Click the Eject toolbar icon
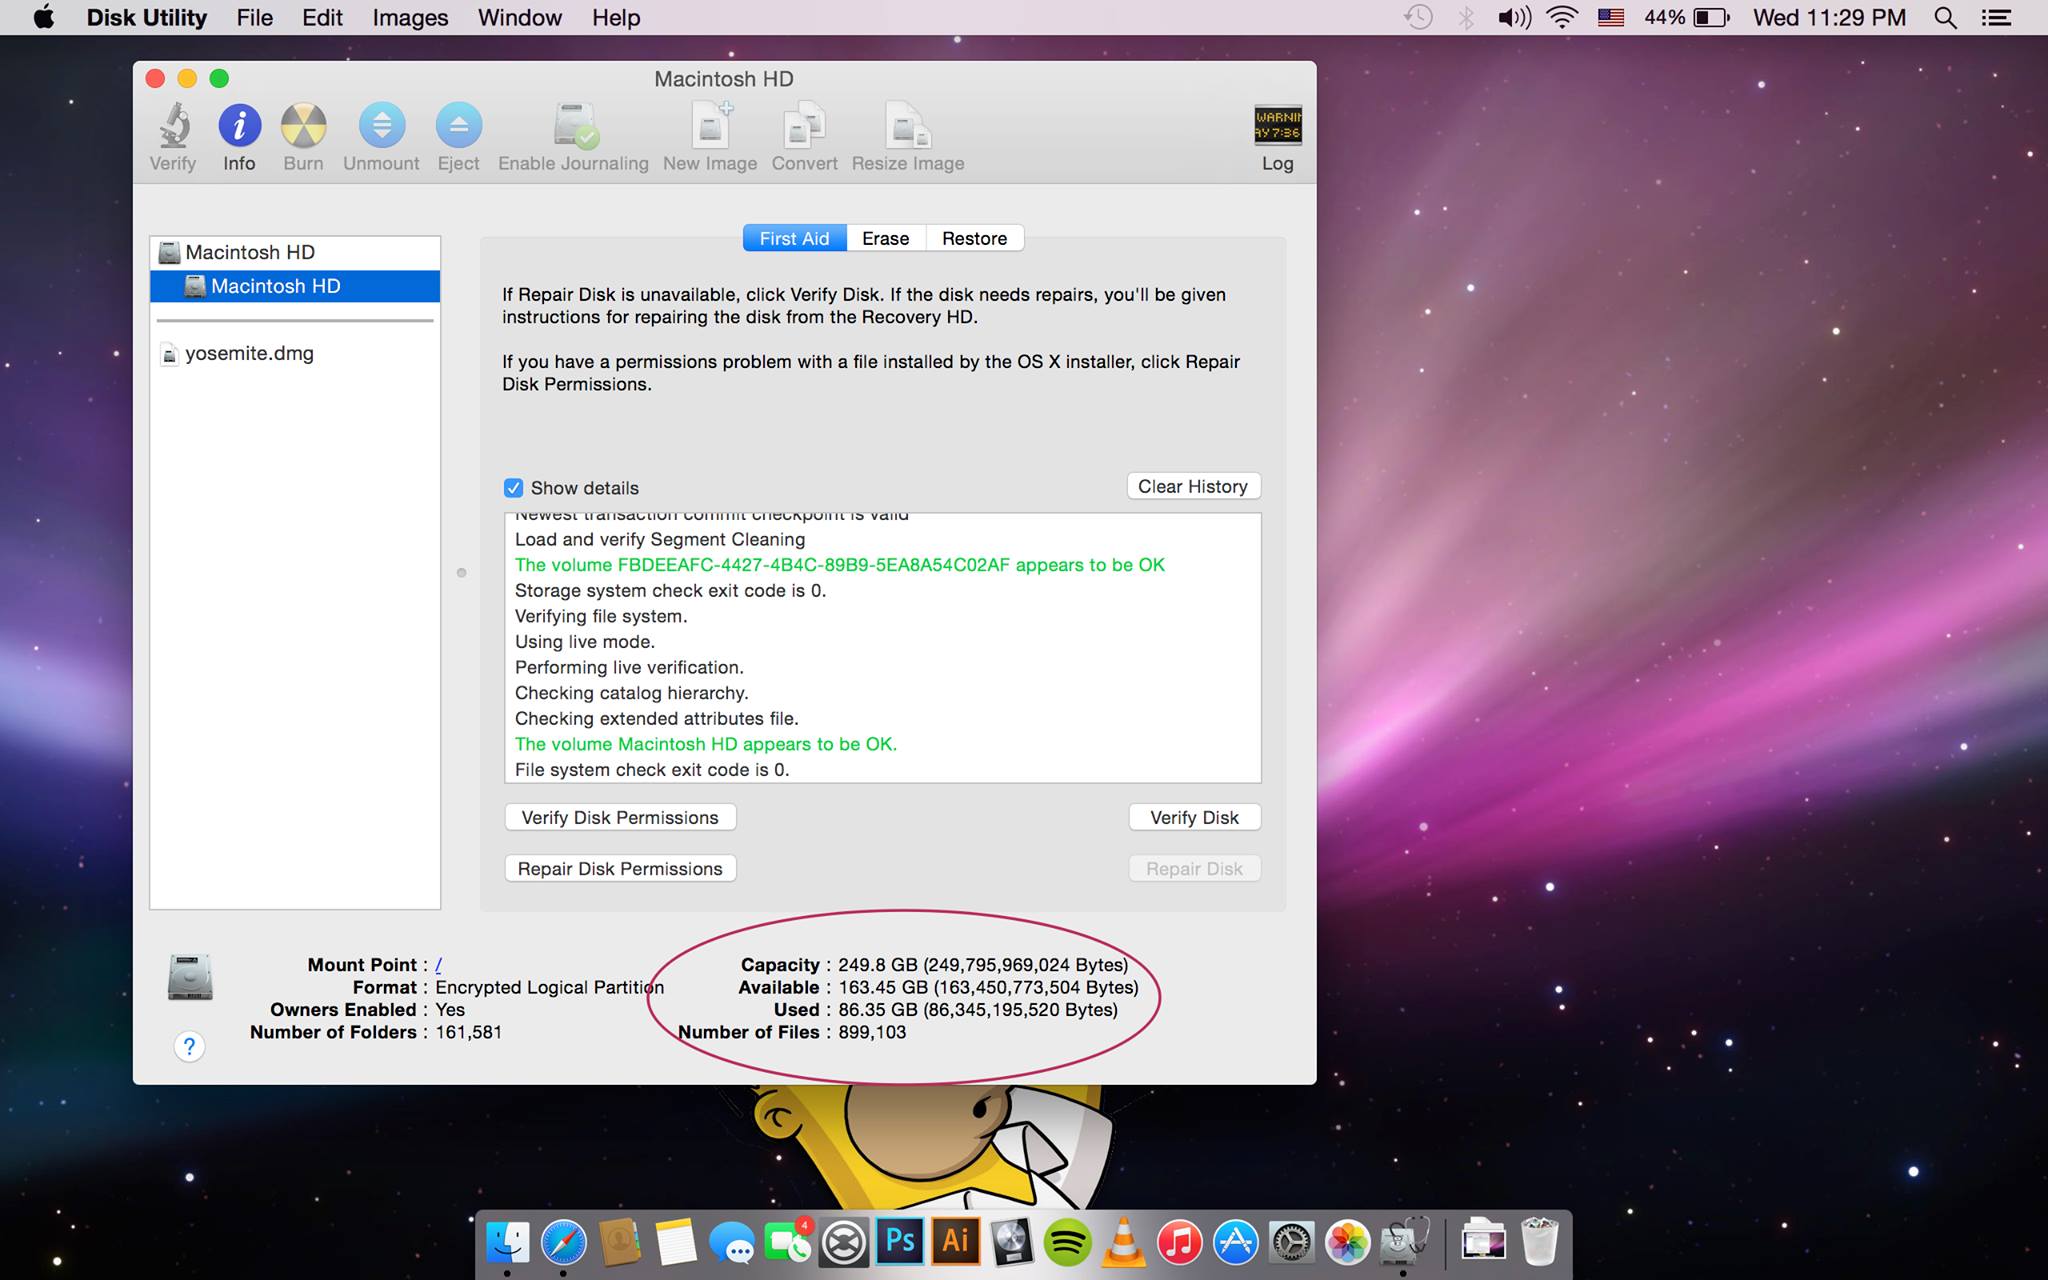The image size is (2048, 1280). (458, 128)
